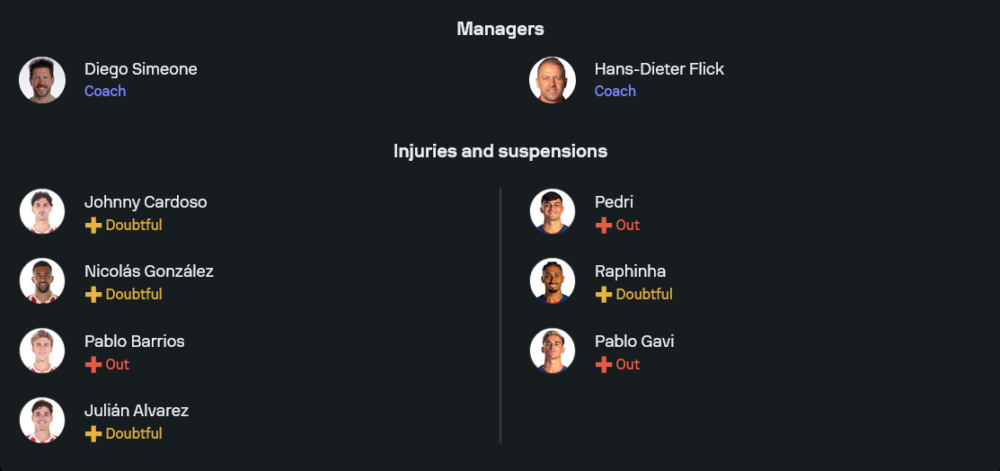The image size is (1000, 471).
Task: Click Julián Alvarez's player avatar
Action: [42, 421]
